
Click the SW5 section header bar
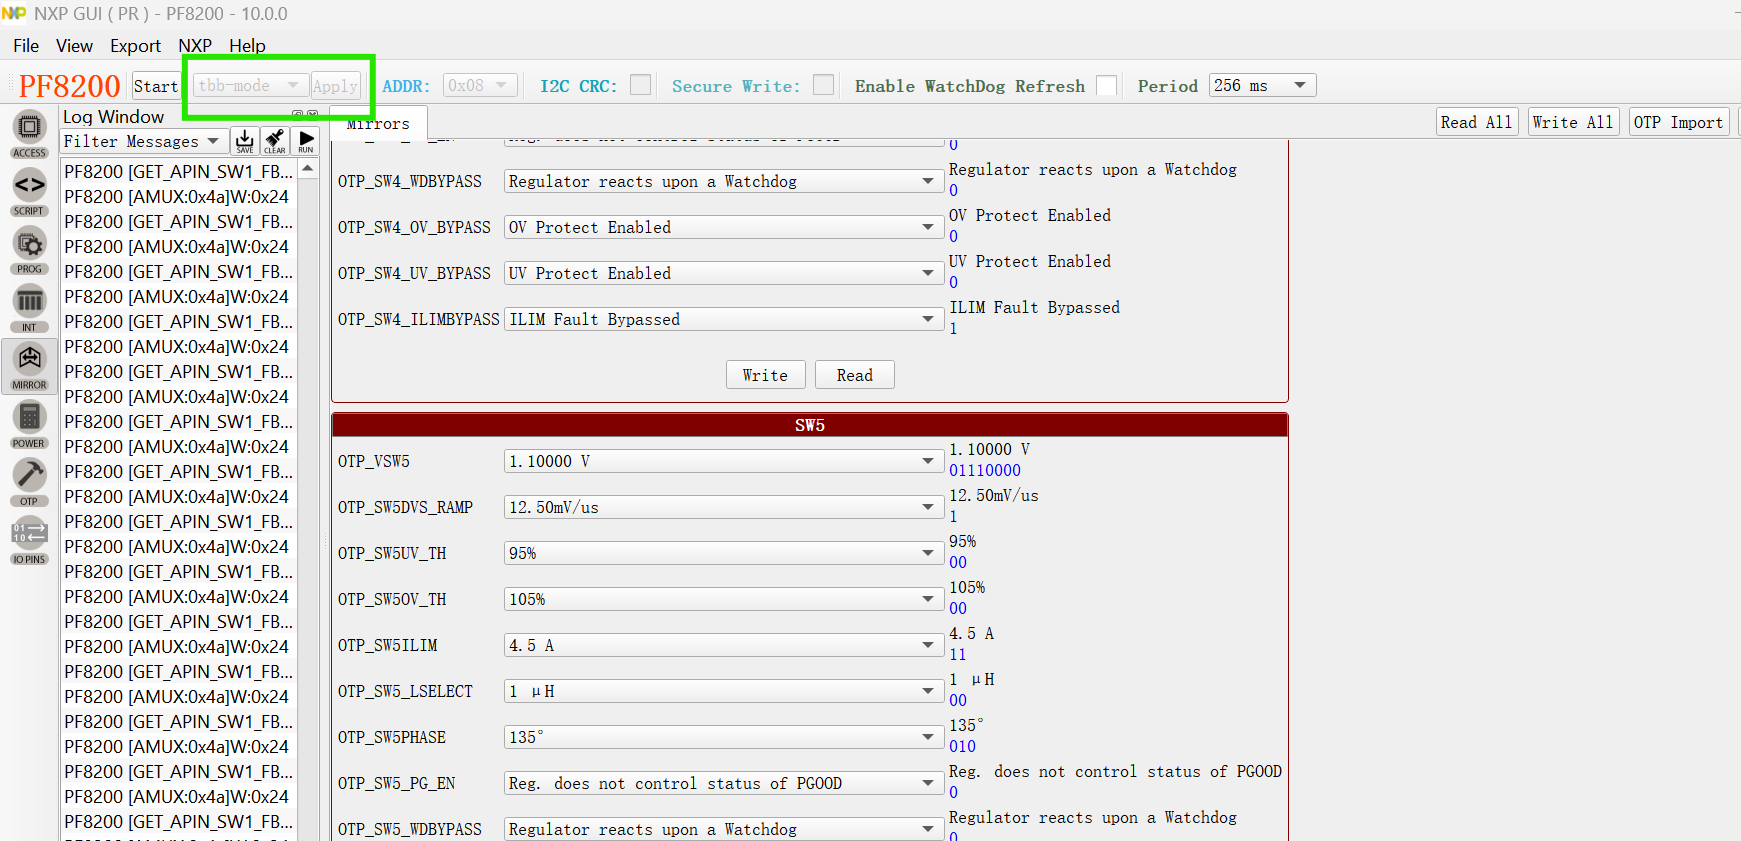click(x=810, y=425)
